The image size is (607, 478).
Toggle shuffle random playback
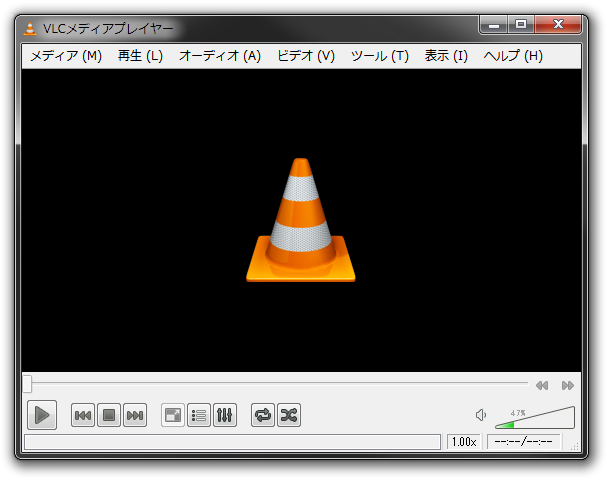(289, 415)
